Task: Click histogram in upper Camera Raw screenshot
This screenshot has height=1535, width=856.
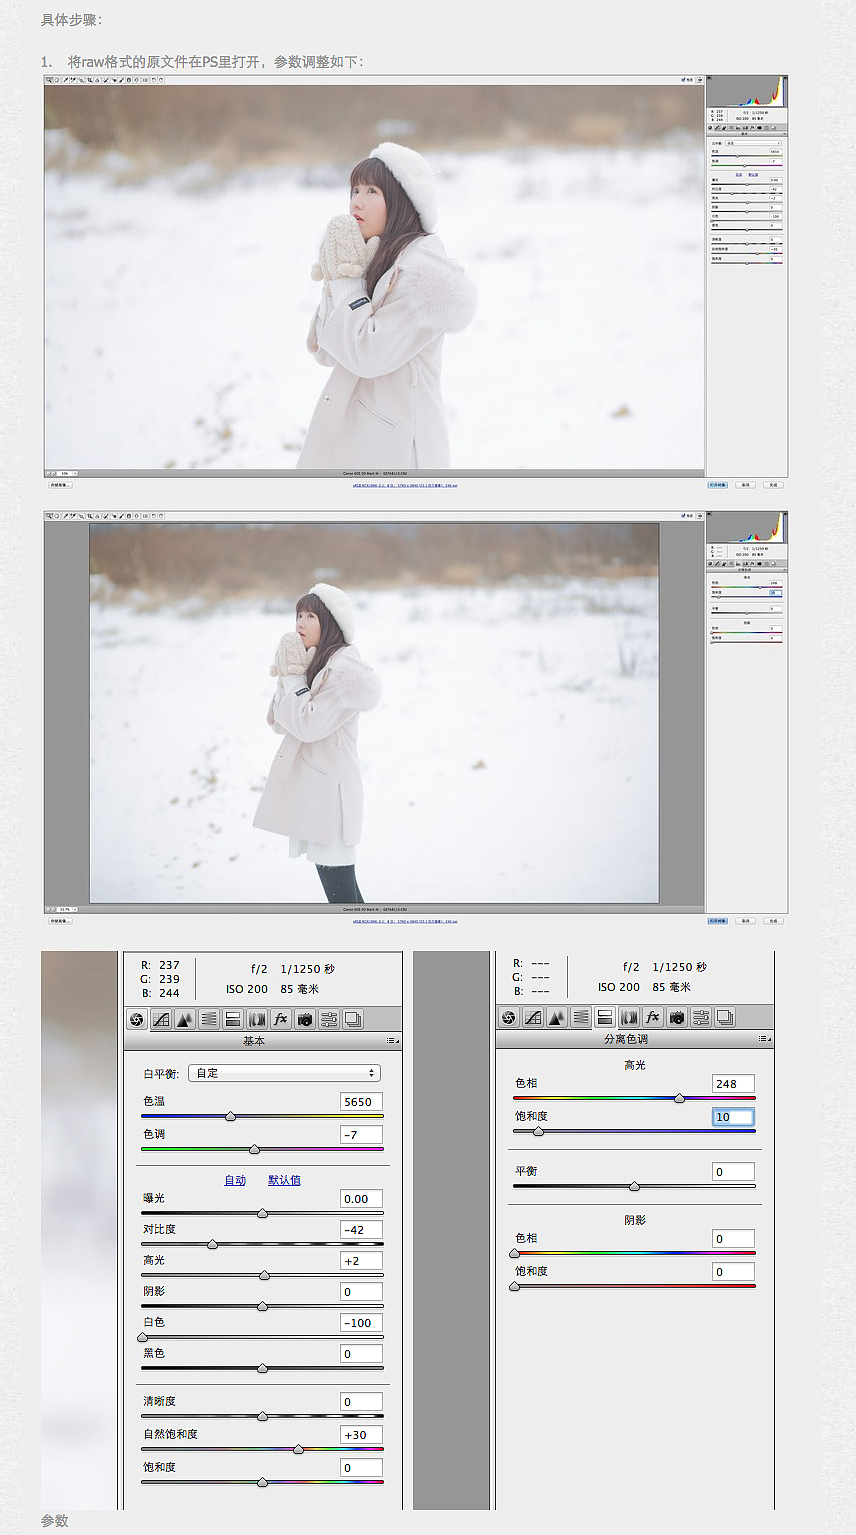Action: click(747, 92)
